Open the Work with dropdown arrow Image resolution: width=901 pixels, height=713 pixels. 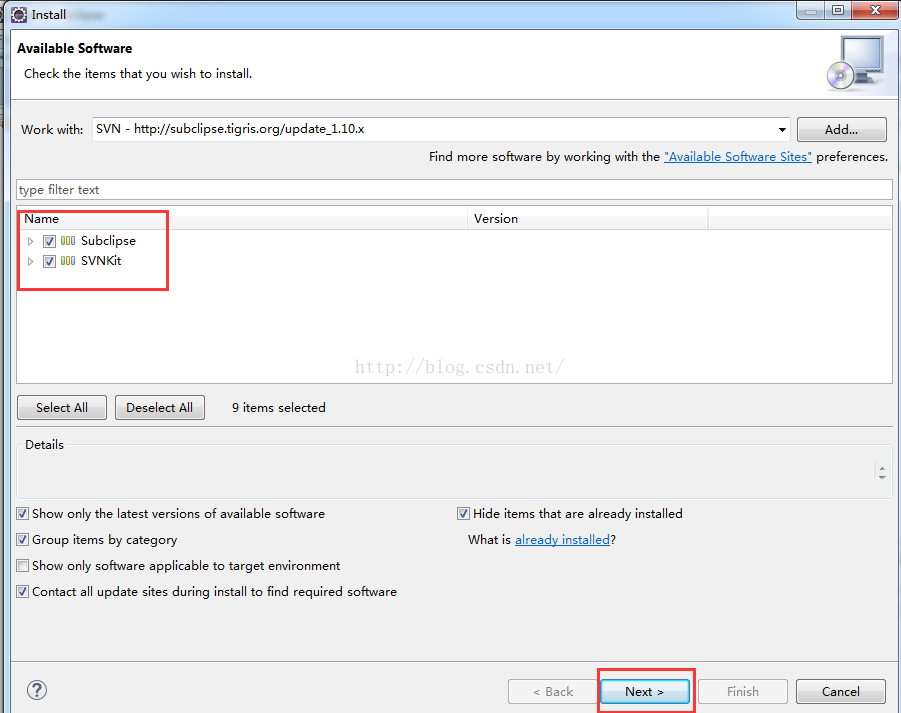click(782, 129)
